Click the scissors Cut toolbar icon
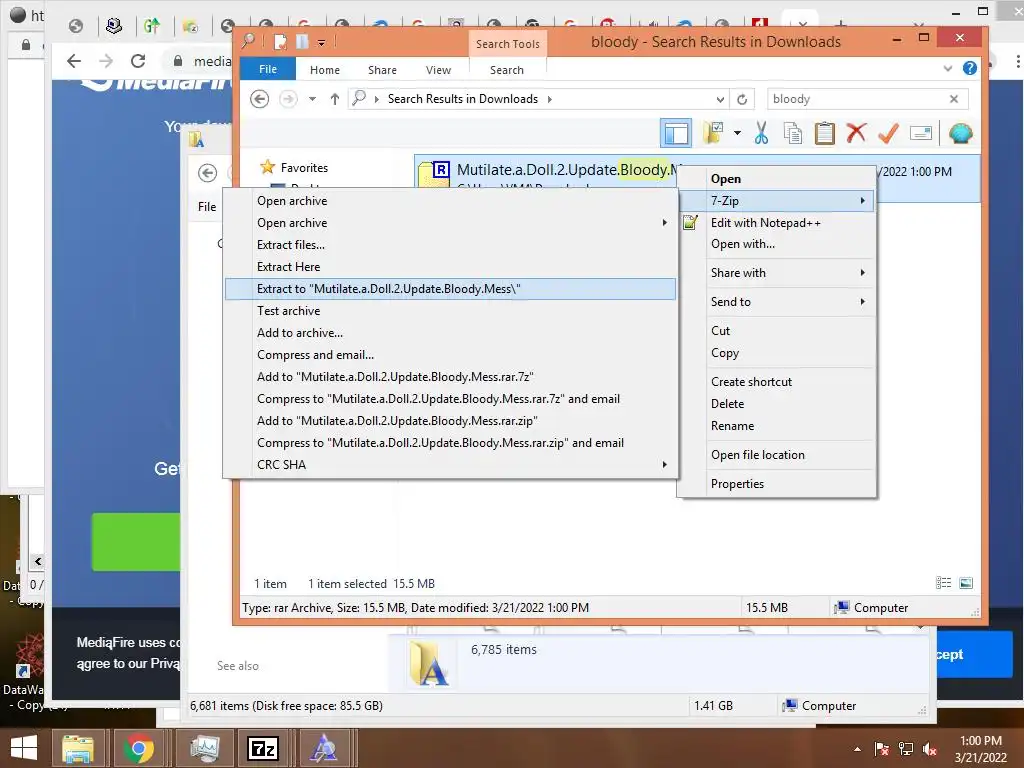The width and height of the screenshot is (1024, 768). [761, 133]
